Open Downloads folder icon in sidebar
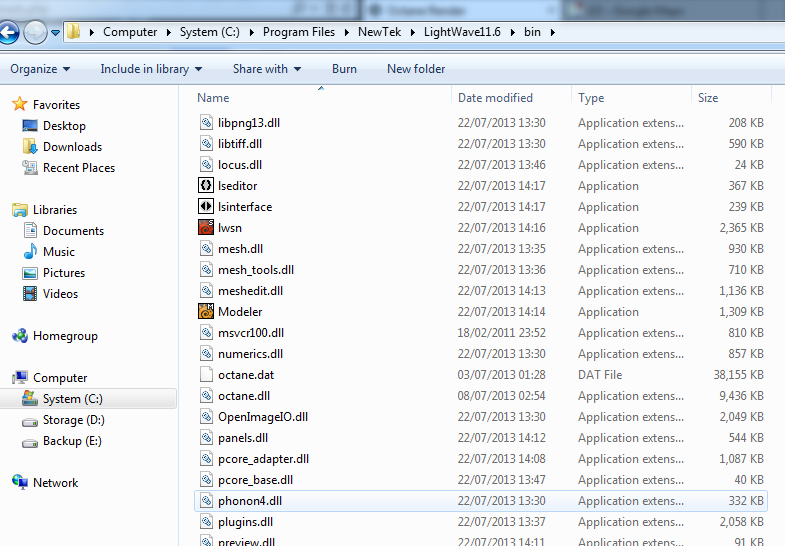 30,147
